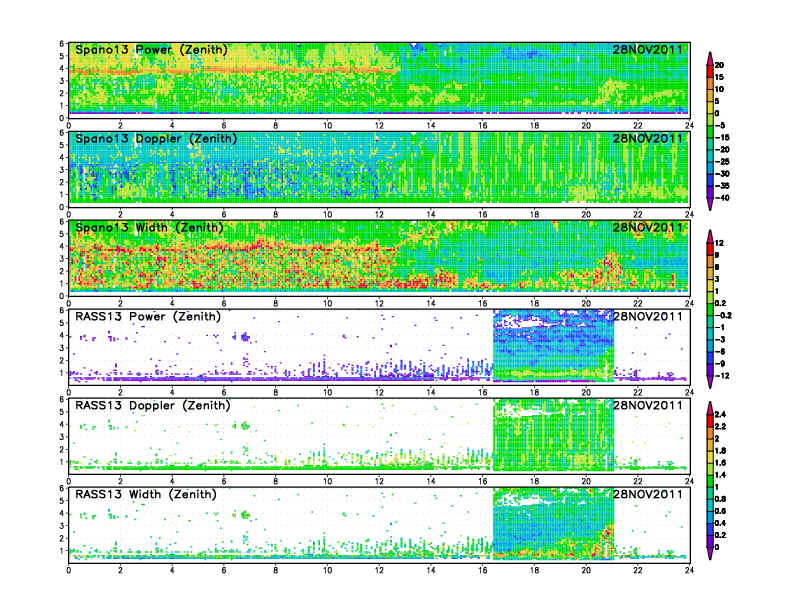Click the "Spano13 Width (Zenith)" panel title
Screen dimensions: 792x612
(149, 228)
